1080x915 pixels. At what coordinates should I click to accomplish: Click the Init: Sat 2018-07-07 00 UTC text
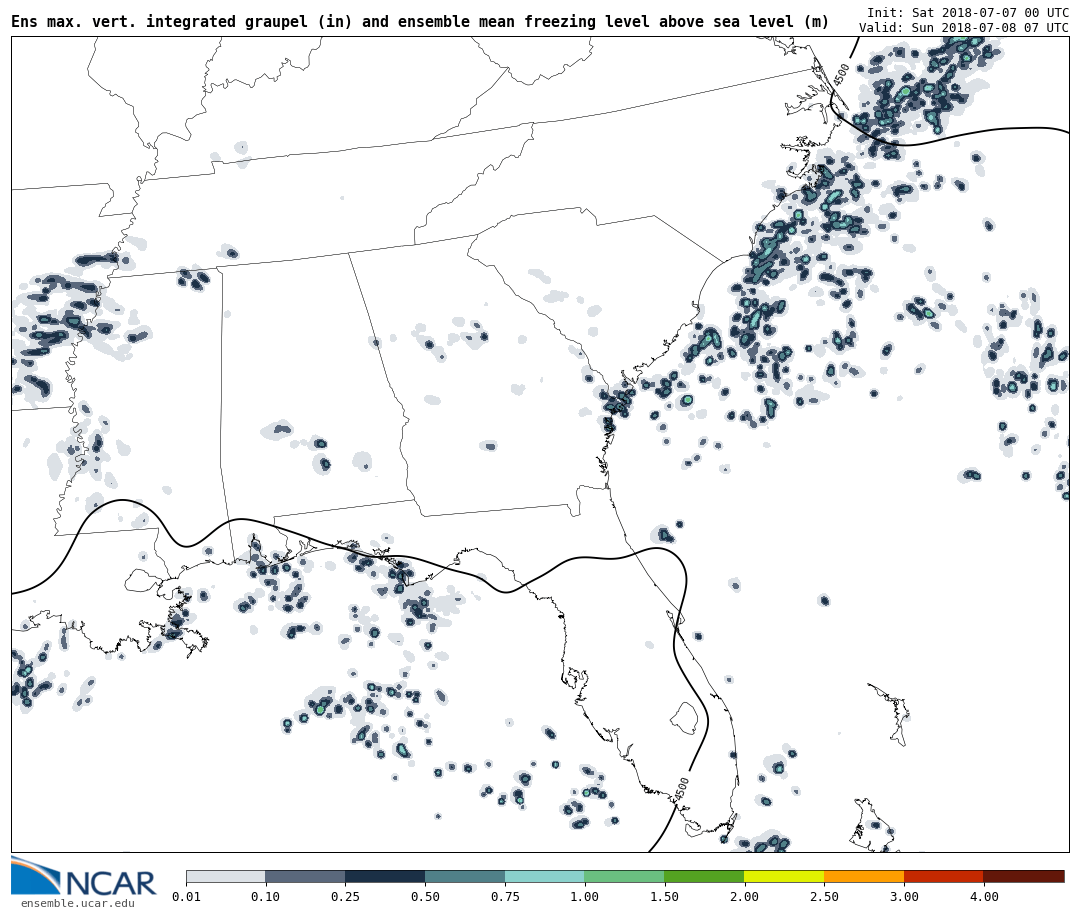point(968,12)
